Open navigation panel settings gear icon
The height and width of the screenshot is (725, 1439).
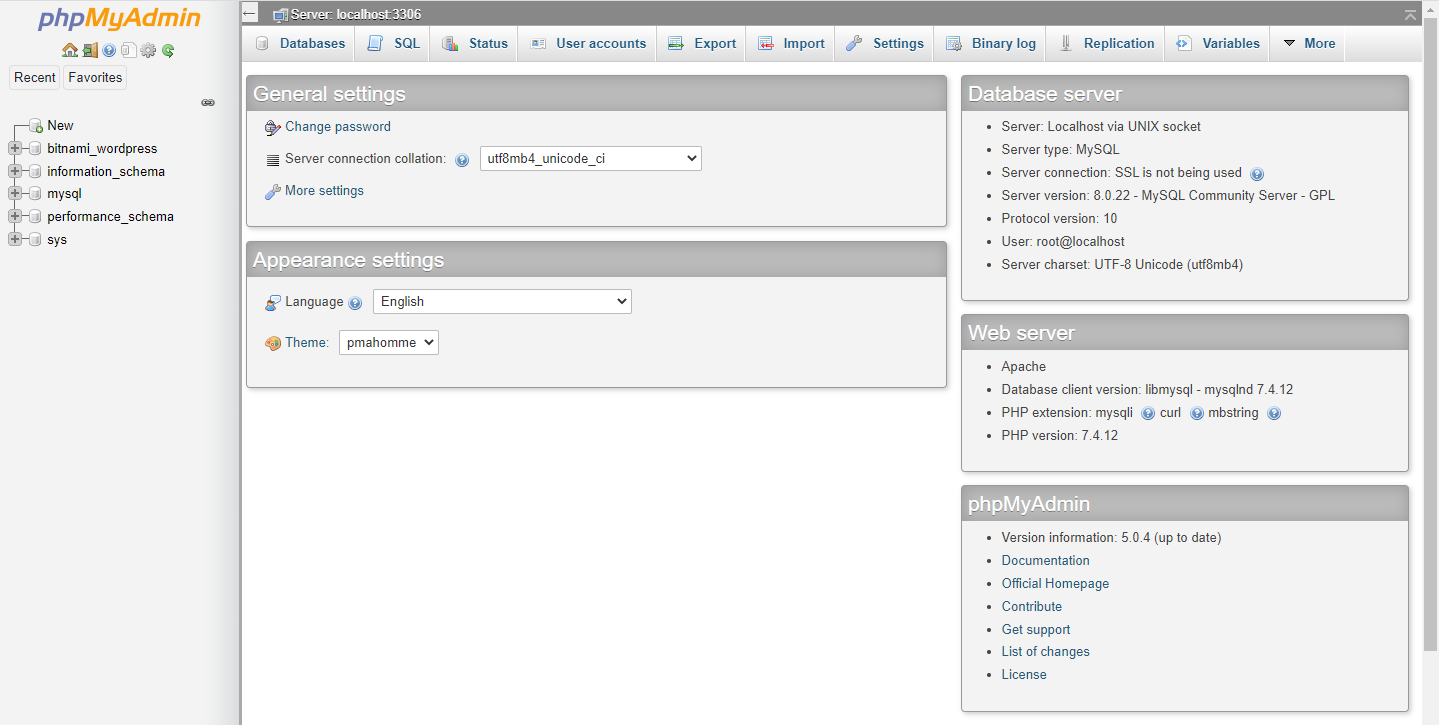(x=148, y=50)
